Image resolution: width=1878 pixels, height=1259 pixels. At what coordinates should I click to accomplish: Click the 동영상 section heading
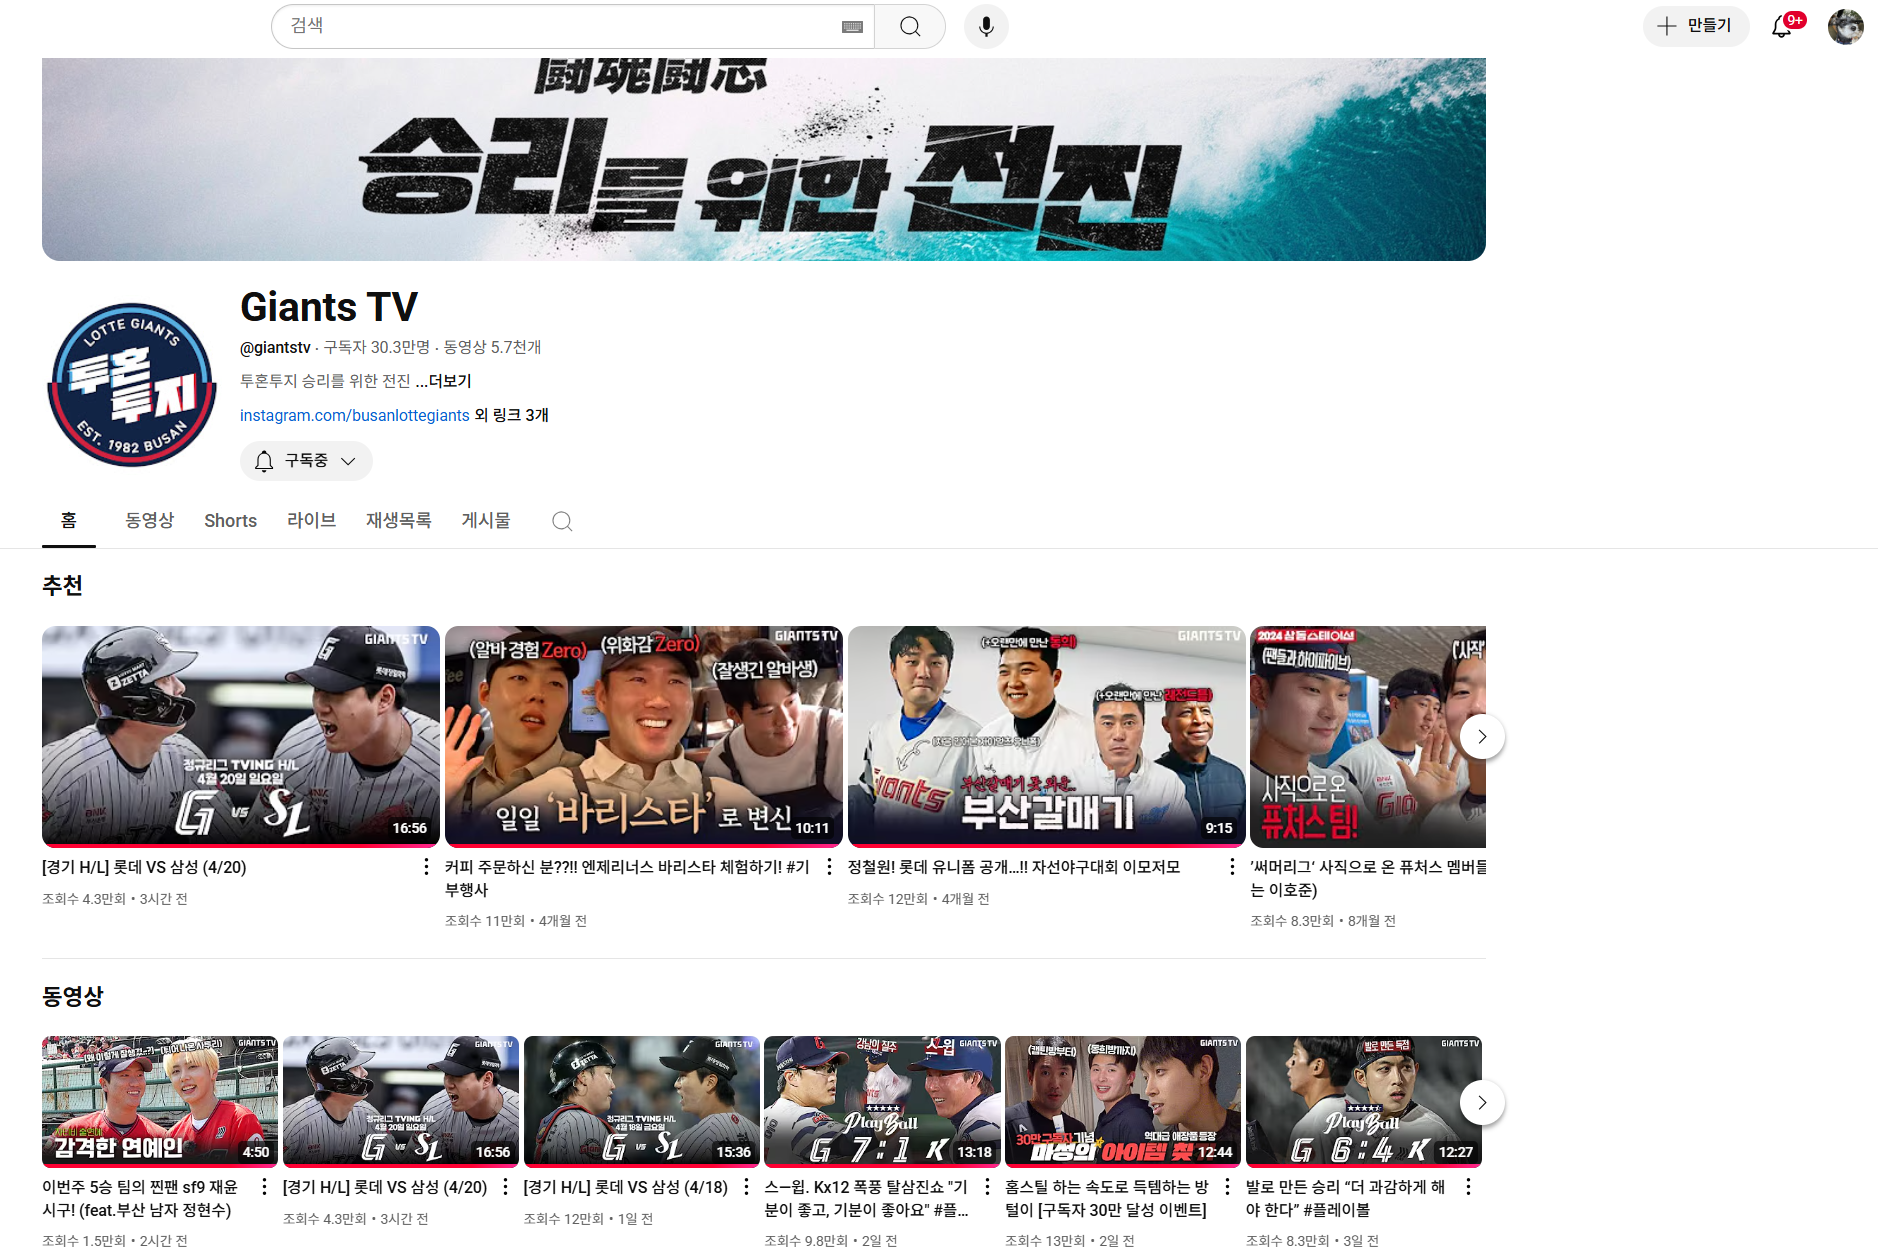click(72, 996)
